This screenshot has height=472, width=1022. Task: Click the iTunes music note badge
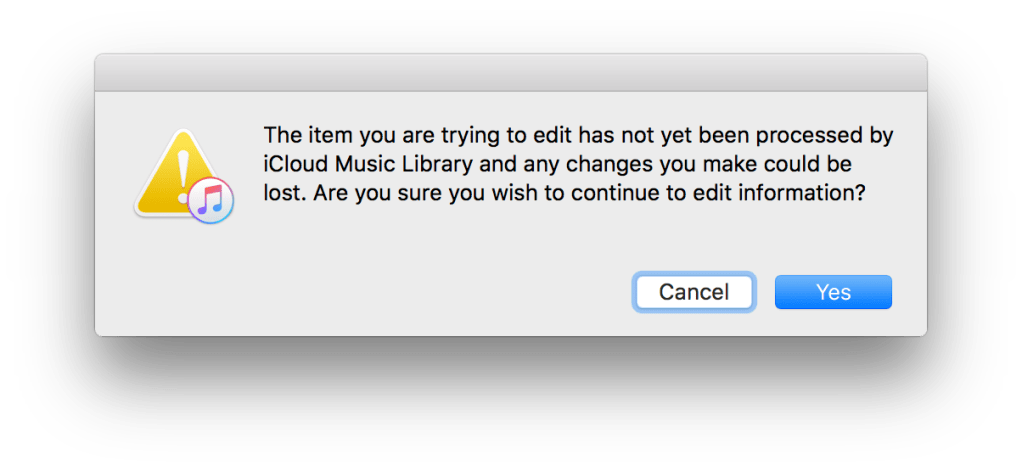pyautogui.click(x=211, y=198)
